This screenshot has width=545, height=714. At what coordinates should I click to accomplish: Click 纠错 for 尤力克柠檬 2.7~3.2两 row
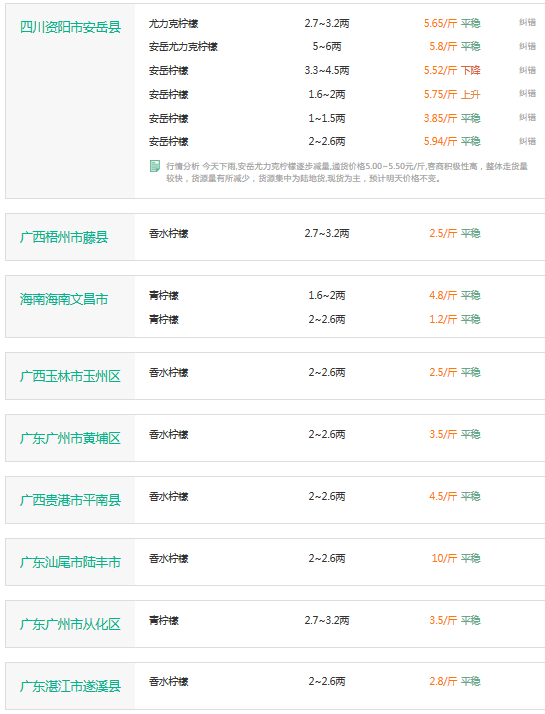527,22
